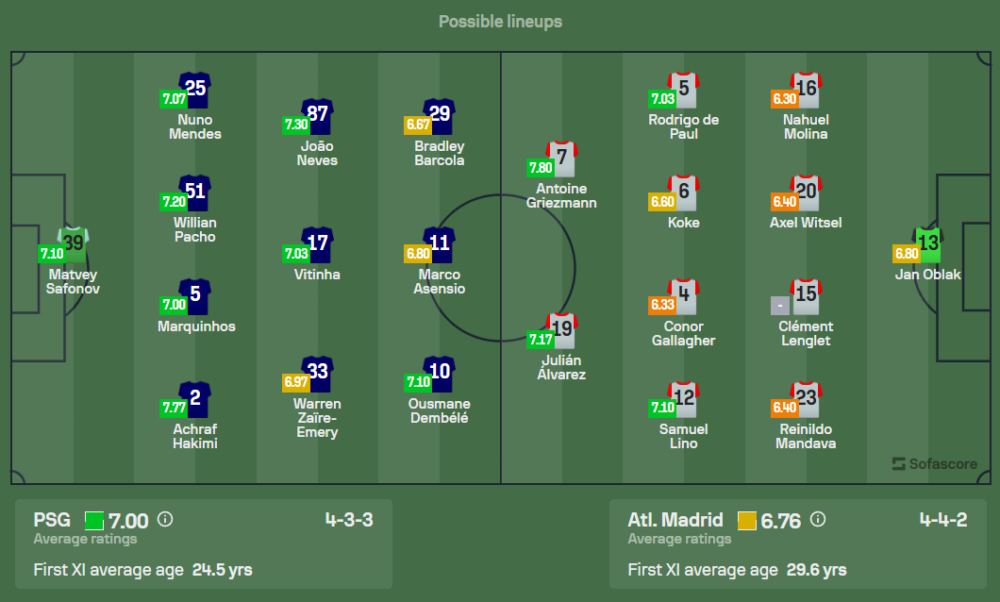Click Julián Álvarez's number 19 shirt
This screenshot has height=602, width=1000.
tap(562, 331)
